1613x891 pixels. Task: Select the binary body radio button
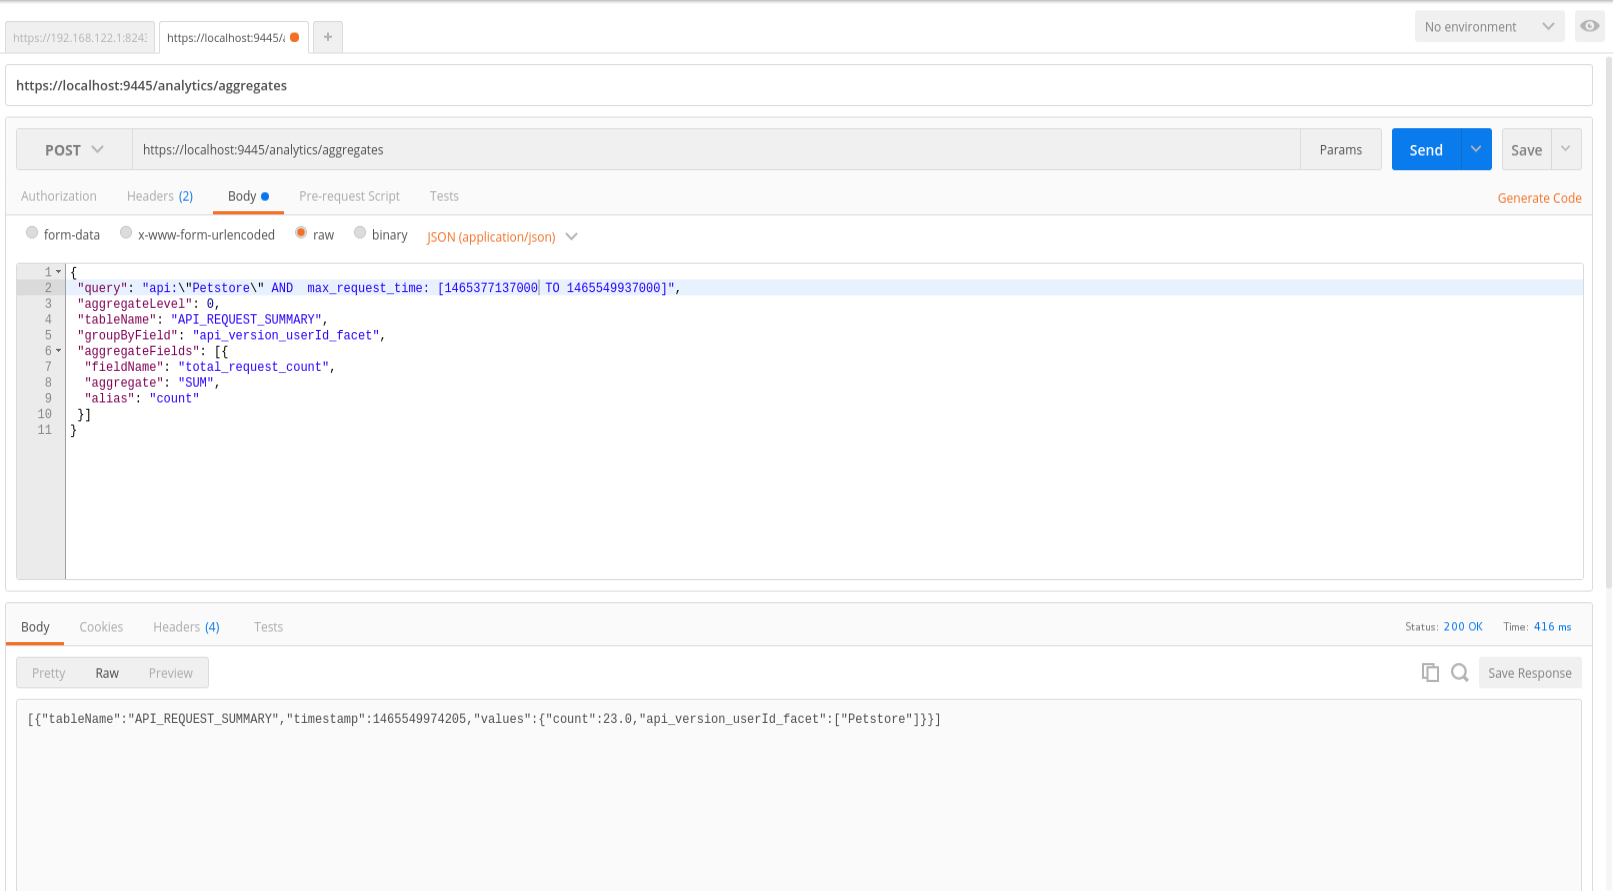360,233
